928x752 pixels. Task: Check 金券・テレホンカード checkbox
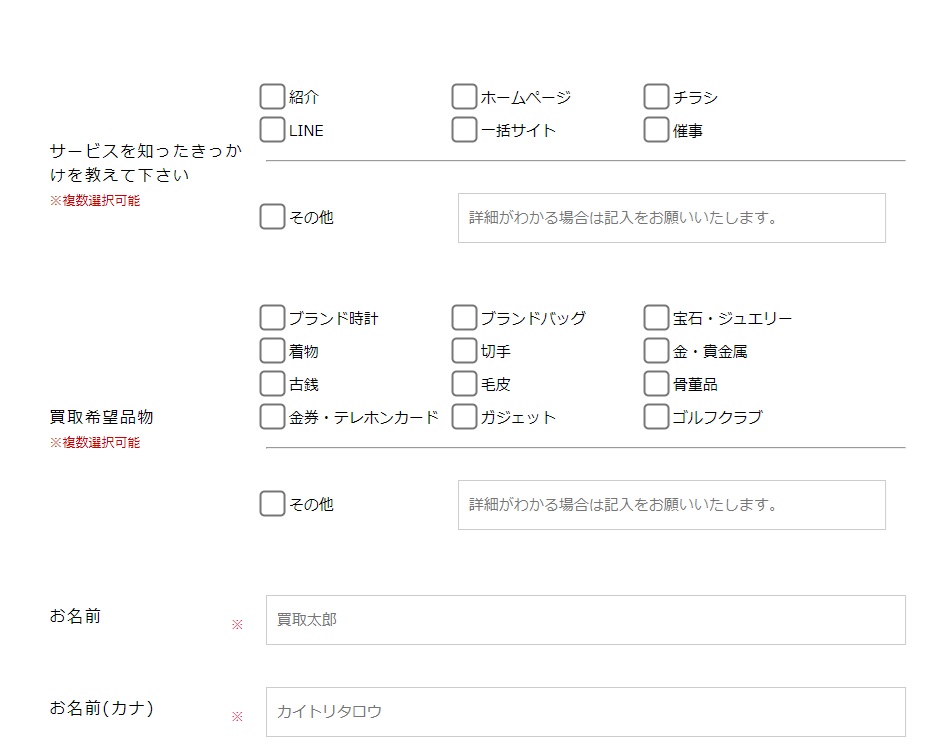(x=272, y=417)
